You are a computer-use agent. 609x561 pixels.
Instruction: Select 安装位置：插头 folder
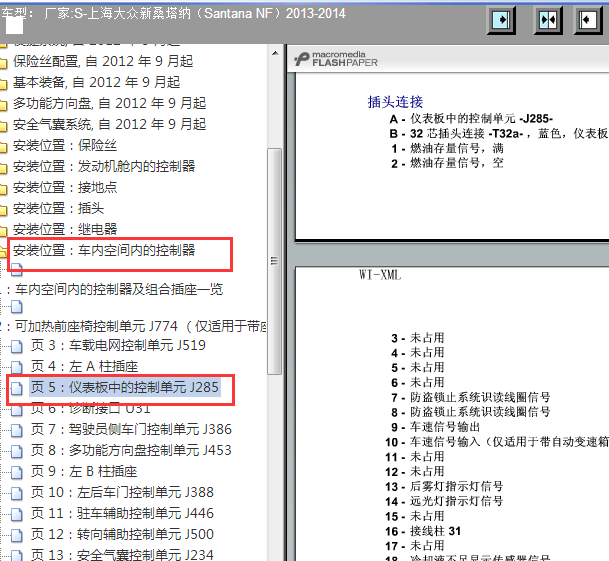[58, 208]
